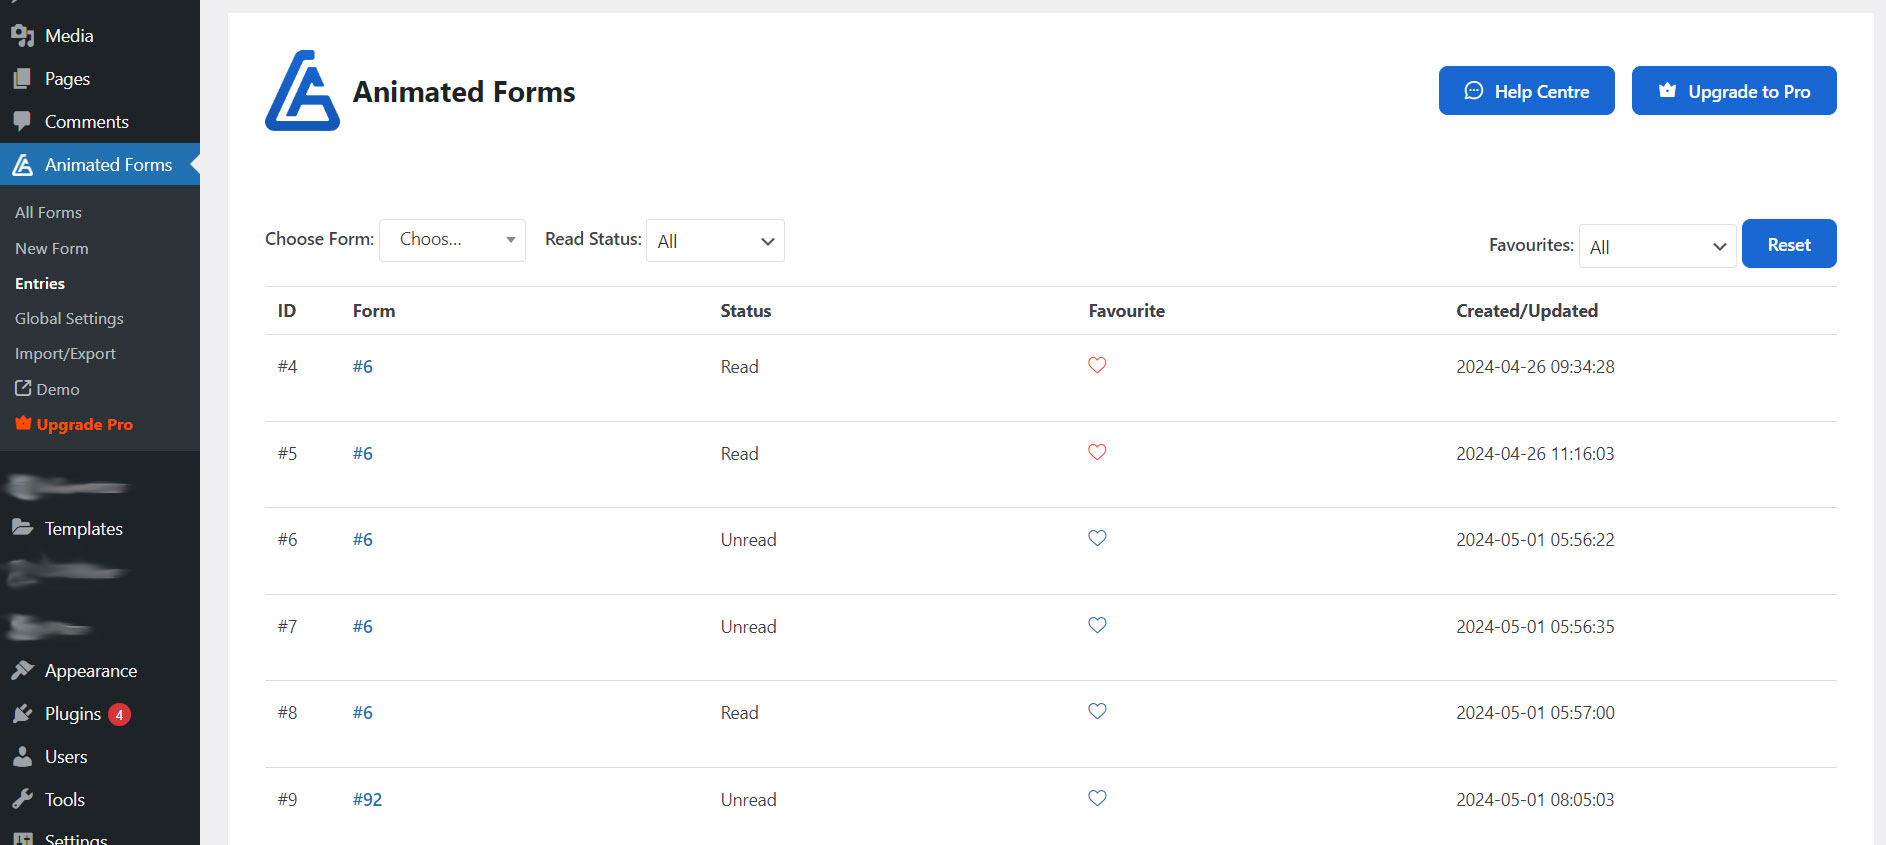Open New Form submenu item
This screenshot has width=1886, height=845.
click(52, 248)
